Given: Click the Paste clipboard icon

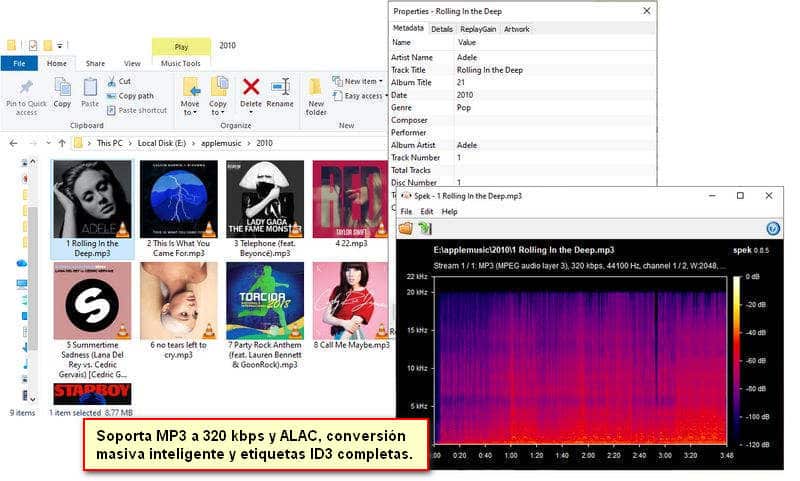Looking at the screenshot, I should [90, 88].
